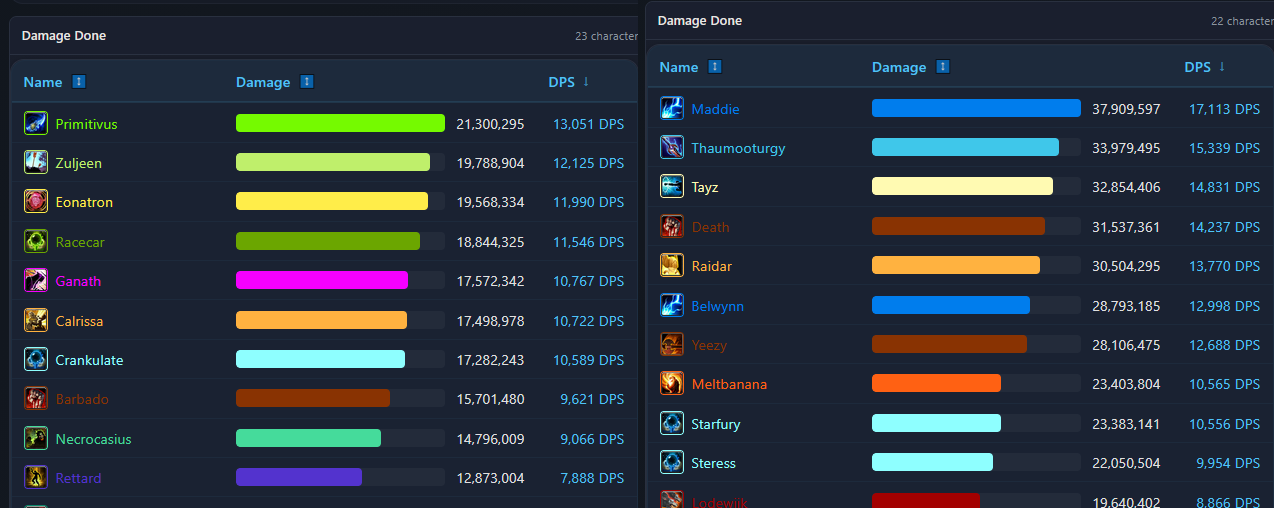The height and width of the screenshot is (508, 1274).
Task: Click the right table's Damage Done panel title
Action: [700, 21]
